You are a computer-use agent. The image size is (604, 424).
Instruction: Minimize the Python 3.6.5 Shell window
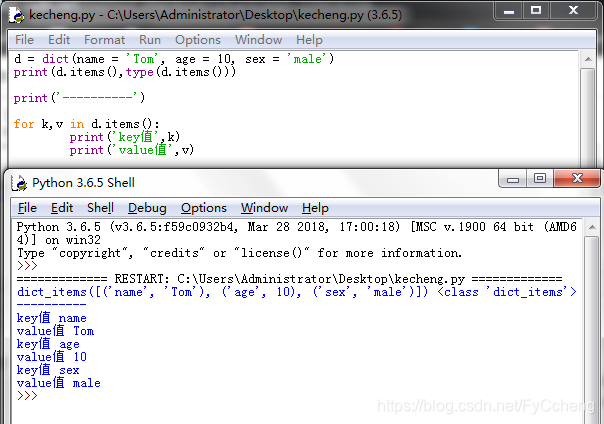[513, 179]
